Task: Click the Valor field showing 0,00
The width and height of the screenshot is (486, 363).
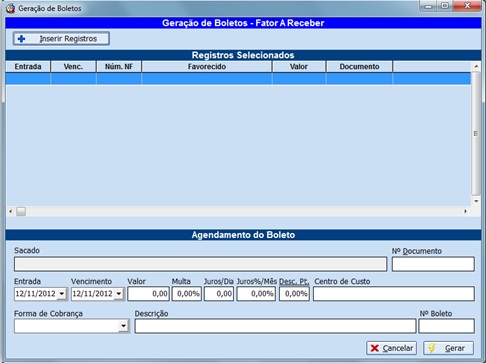Action: click(x=148, y=294)
